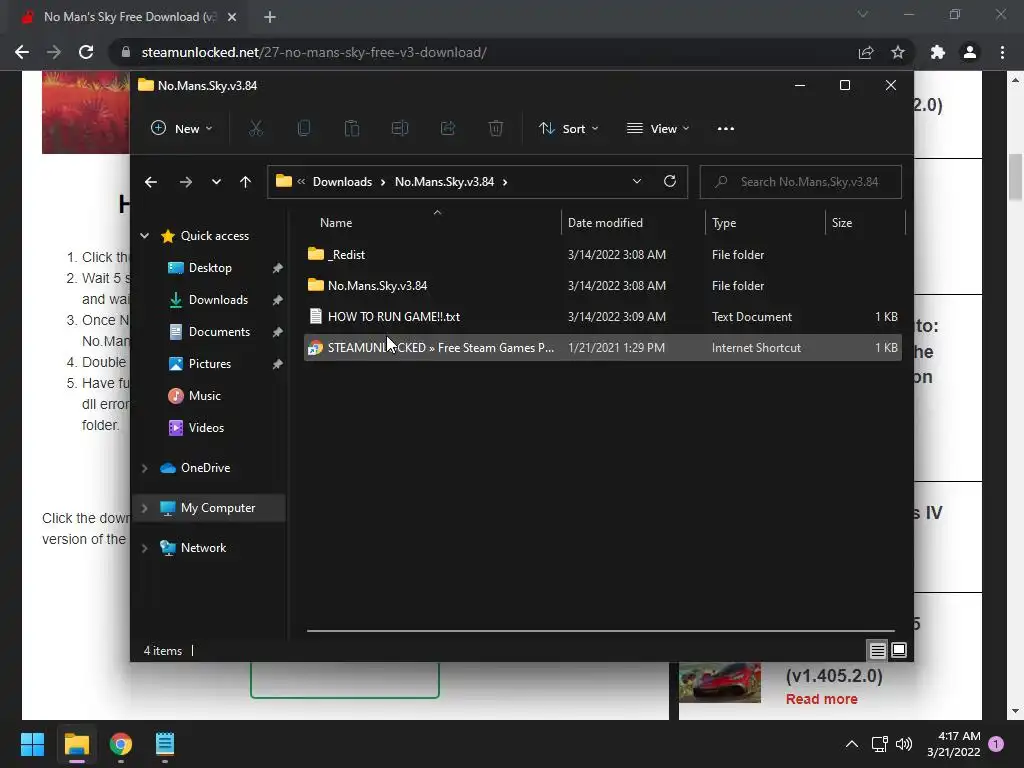1024x768 pixels.
Task: Open the volume speaker tray icon
Action: (904, 744)
